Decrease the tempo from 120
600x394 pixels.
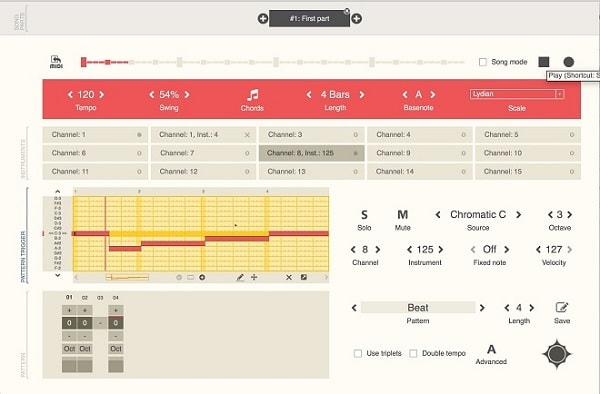point(70,94)
